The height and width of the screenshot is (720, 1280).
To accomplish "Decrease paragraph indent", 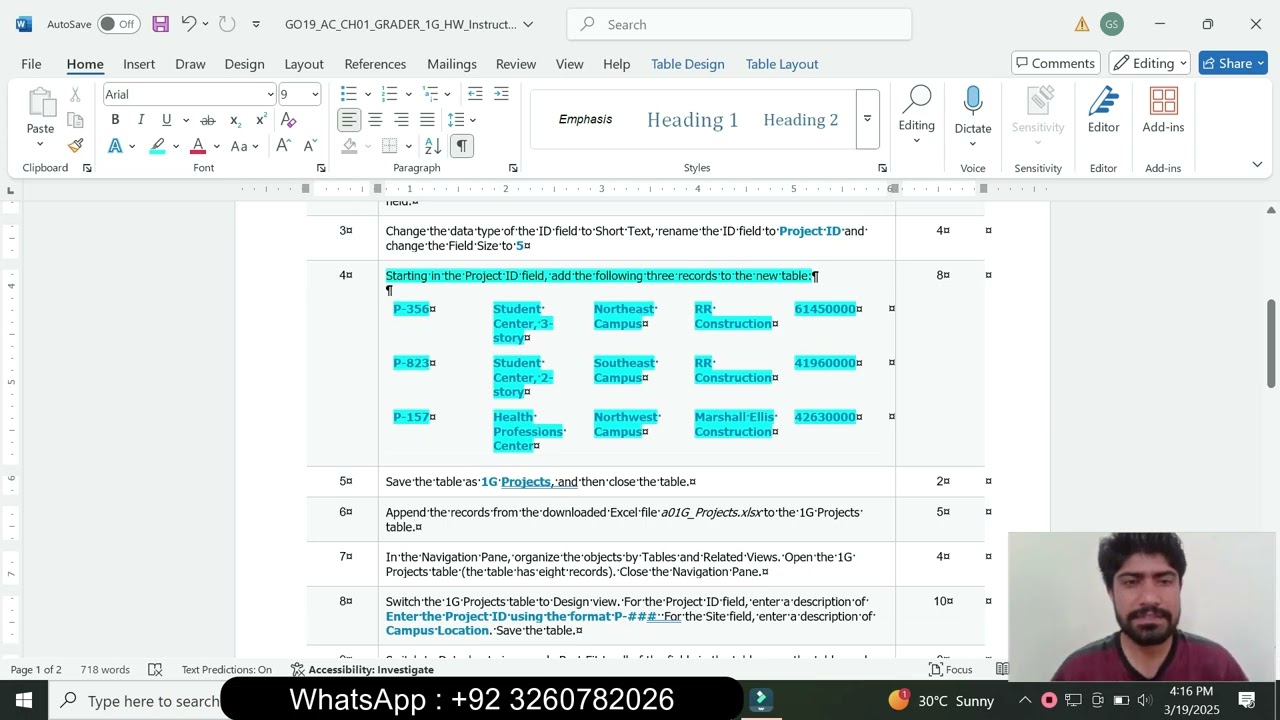I will click(x=475, y=94).
